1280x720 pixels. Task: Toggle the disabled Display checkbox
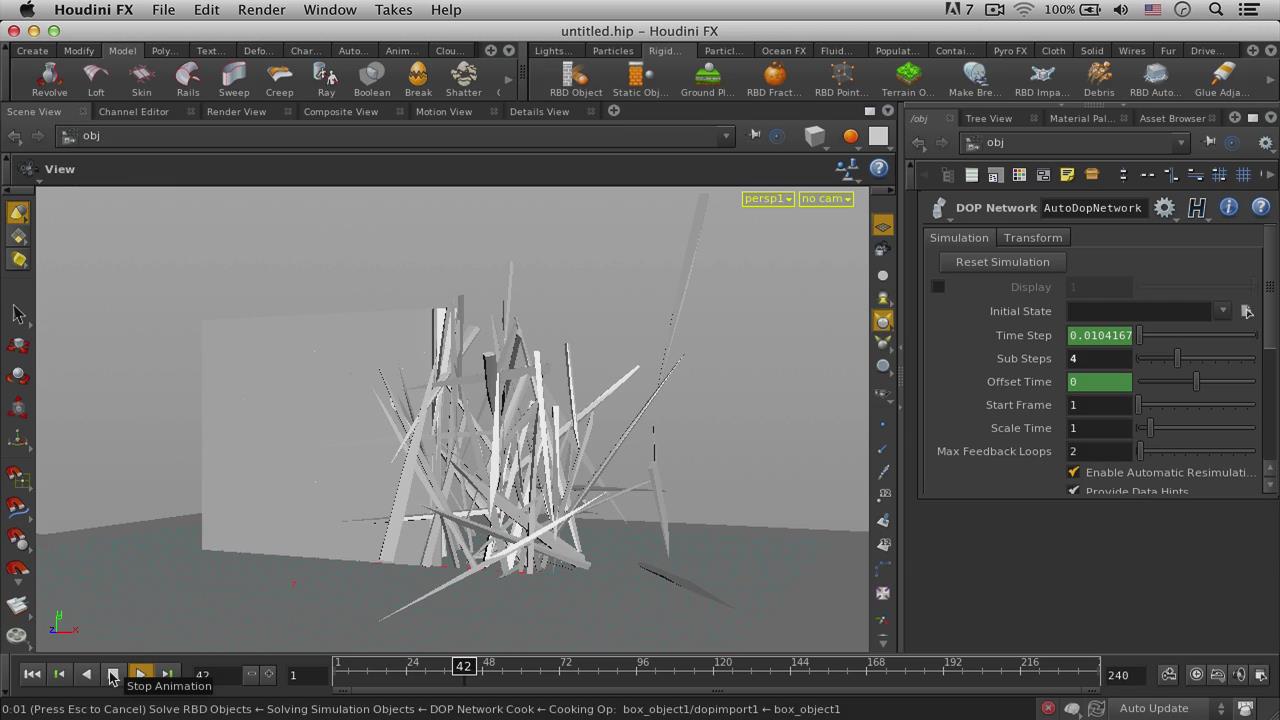[x=938, y=287]
